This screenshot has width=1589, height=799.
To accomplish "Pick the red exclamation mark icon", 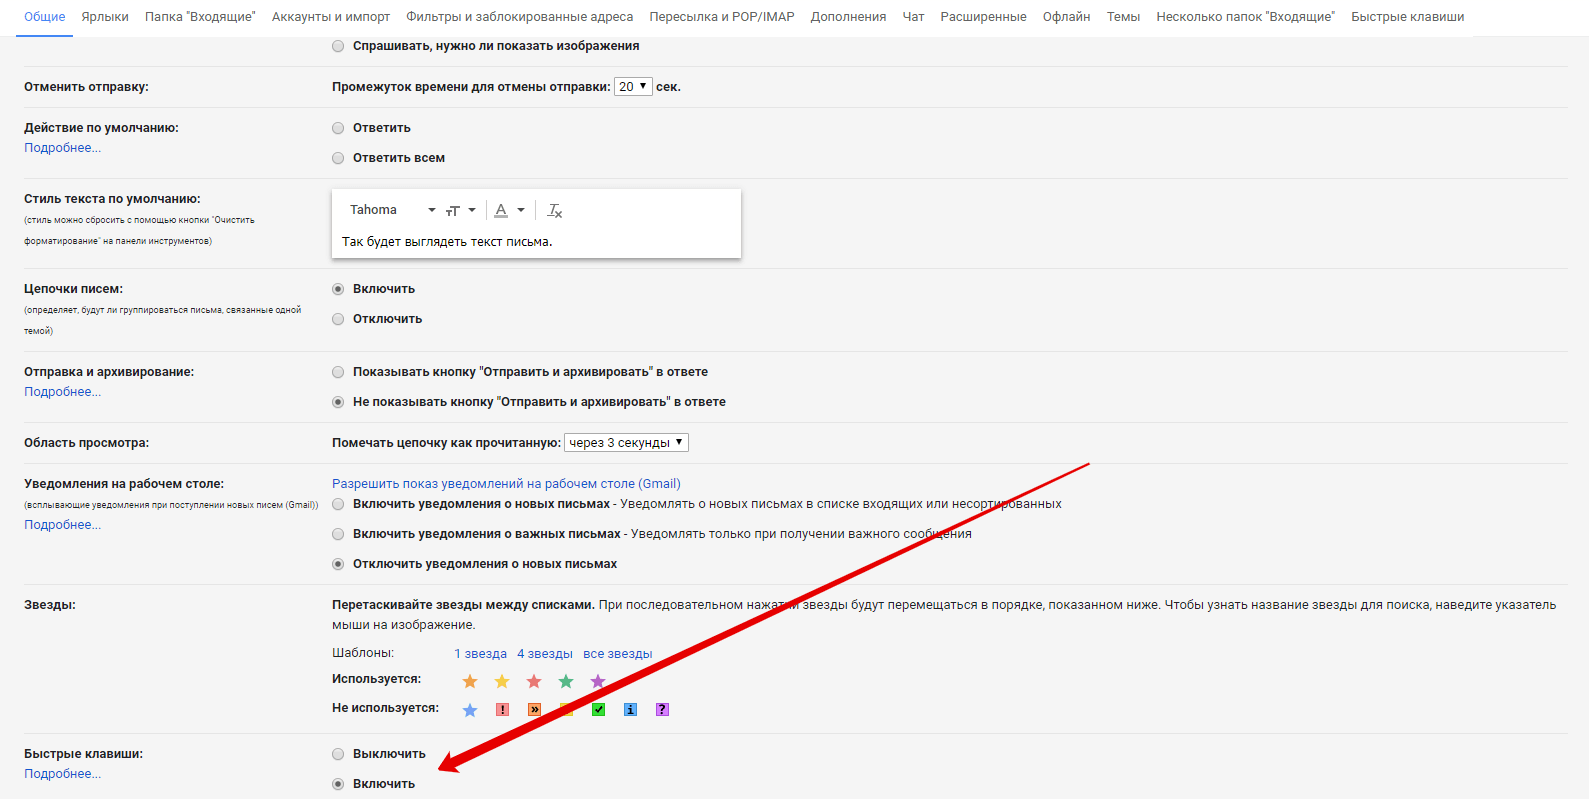I will click(502, 710).
